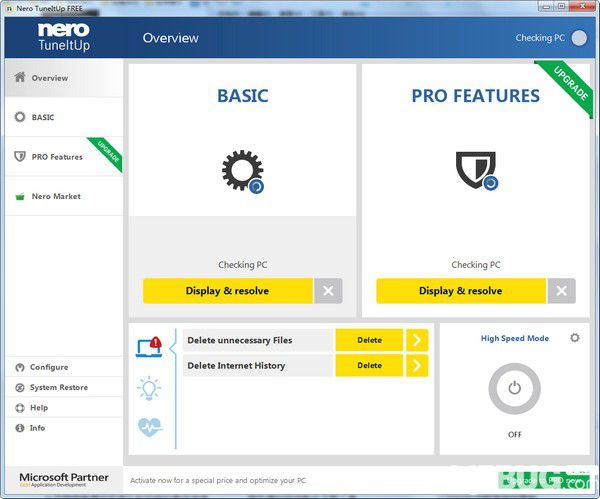
Task: Click the 'Delete Internet History' label
Action: click(236, 365)
